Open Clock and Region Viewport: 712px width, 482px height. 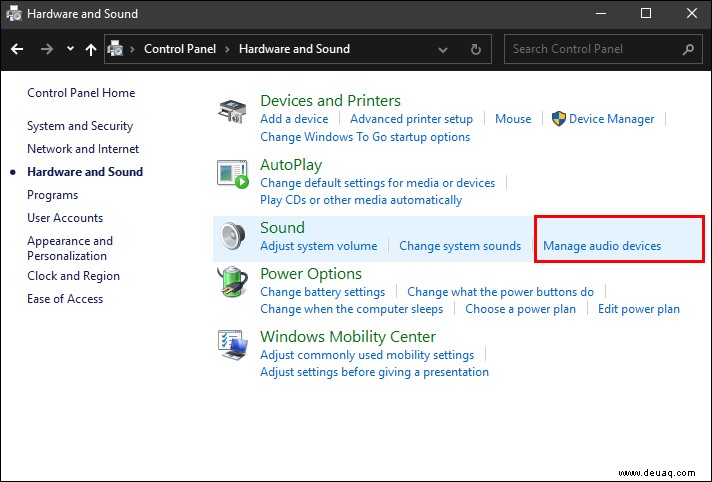click(74, 276)
